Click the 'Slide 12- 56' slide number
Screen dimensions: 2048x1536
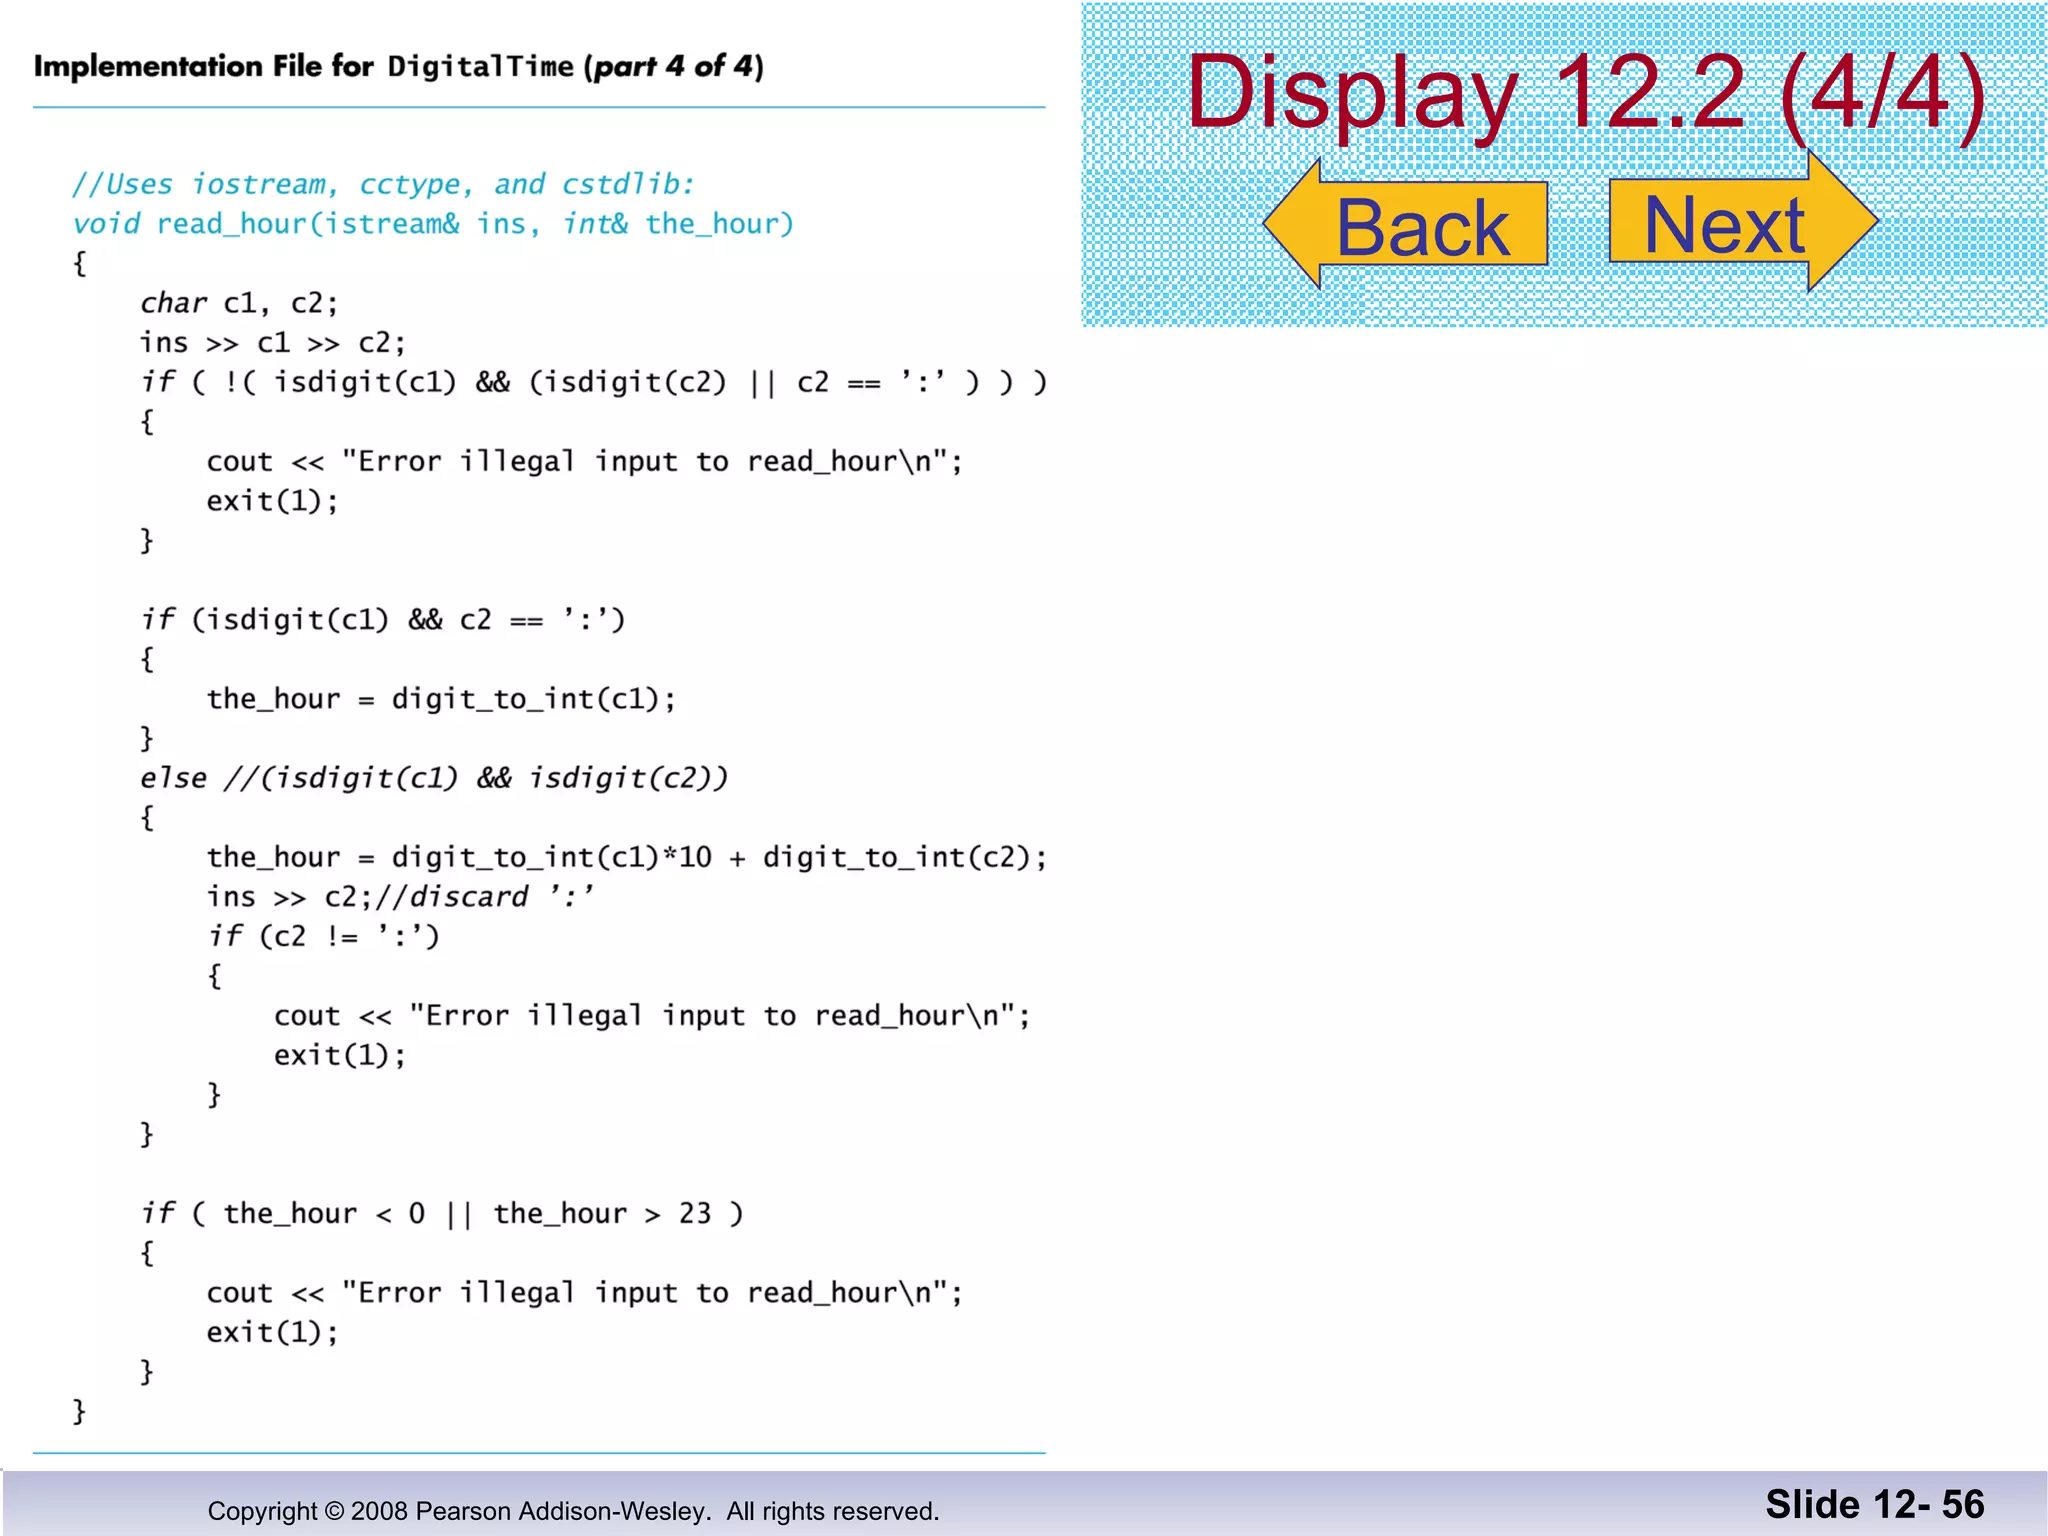click(1875, 1505)
